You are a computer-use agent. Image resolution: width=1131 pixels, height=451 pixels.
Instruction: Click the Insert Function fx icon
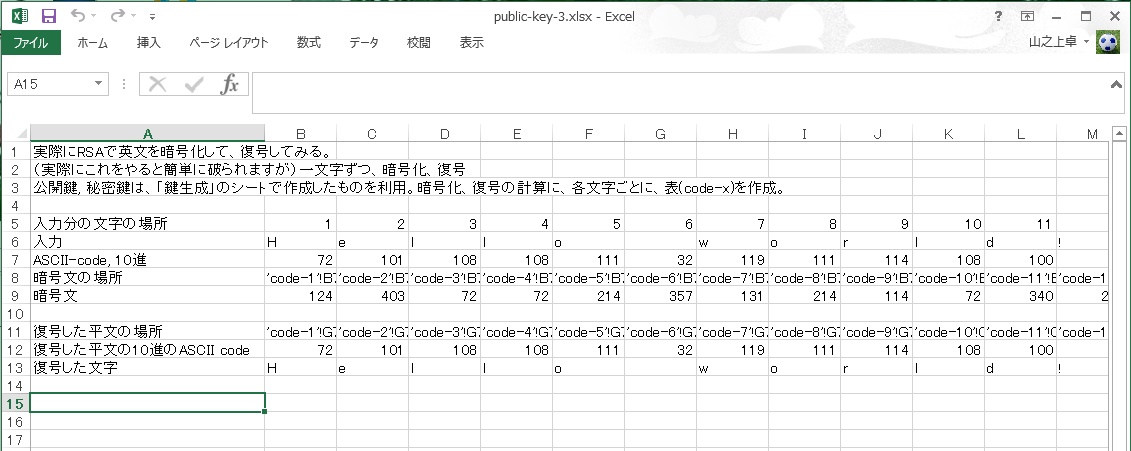coord(229,84)
